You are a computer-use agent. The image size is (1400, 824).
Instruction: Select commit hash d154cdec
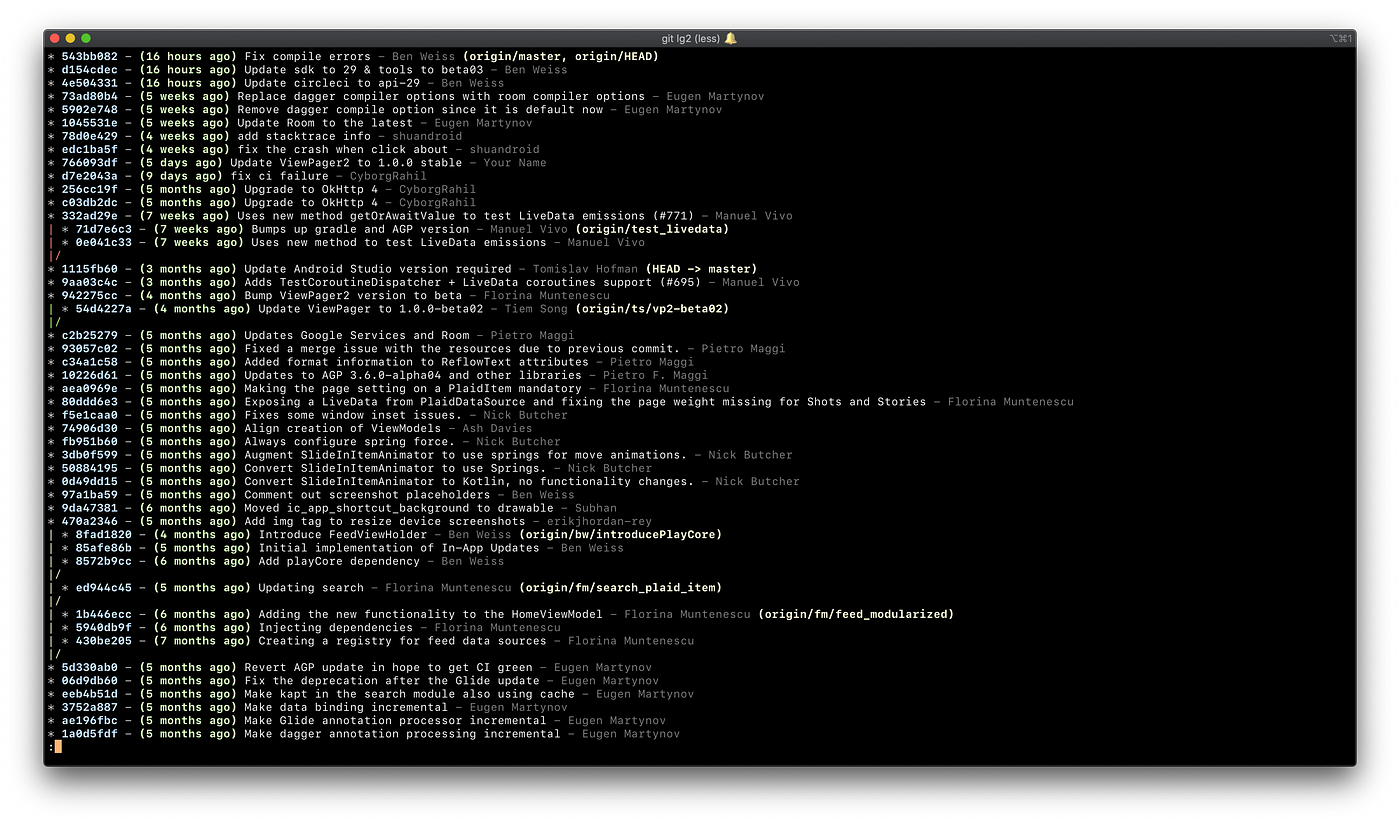(90, 70)
